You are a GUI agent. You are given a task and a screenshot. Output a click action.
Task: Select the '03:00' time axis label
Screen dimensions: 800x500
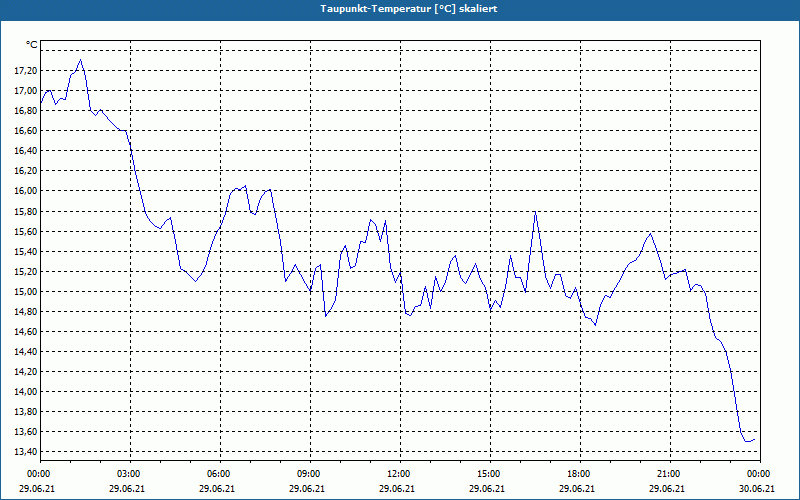(128, 474)
